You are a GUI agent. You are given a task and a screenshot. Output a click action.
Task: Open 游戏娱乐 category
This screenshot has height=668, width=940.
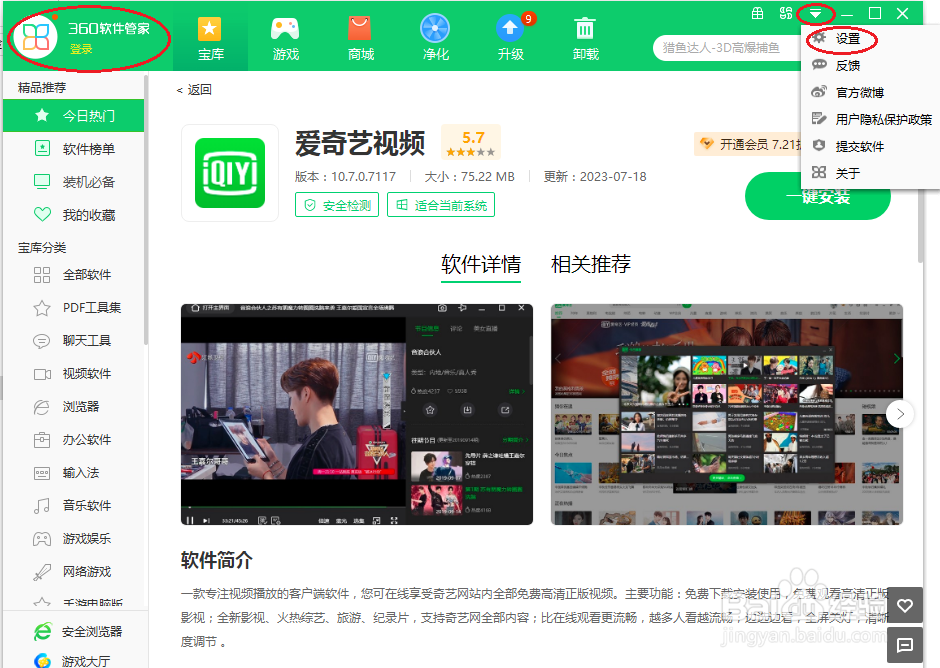tap(73, 538)
